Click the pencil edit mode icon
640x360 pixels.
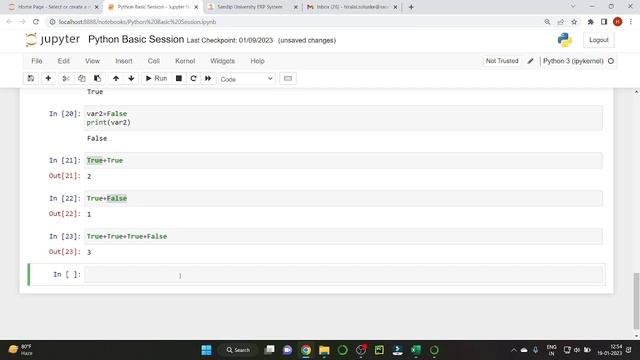click(x=530, y=61)
